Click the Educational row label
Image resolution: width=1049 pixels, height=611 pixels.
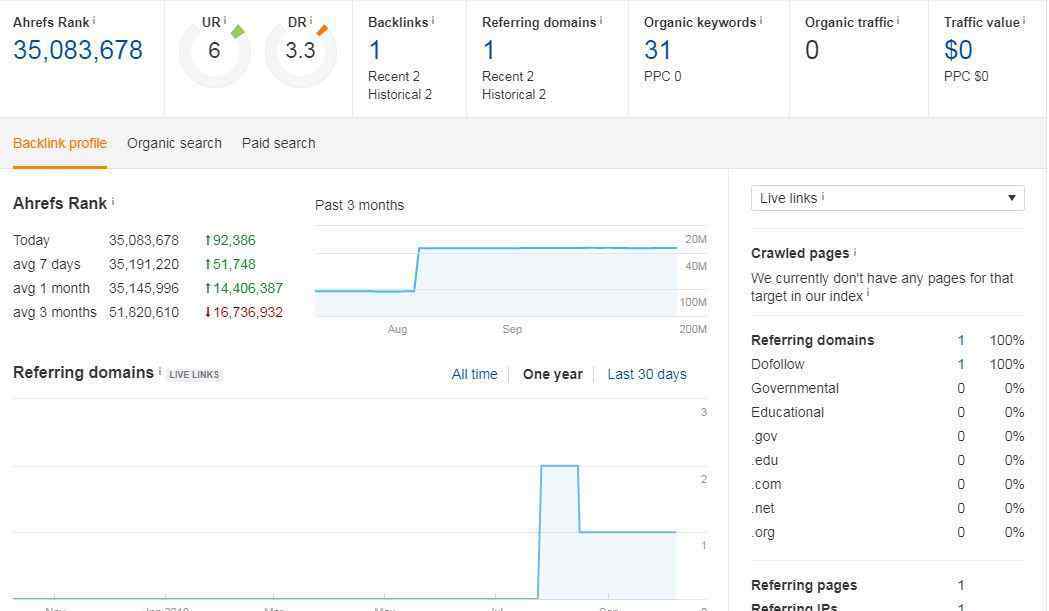tap(787, 412)
